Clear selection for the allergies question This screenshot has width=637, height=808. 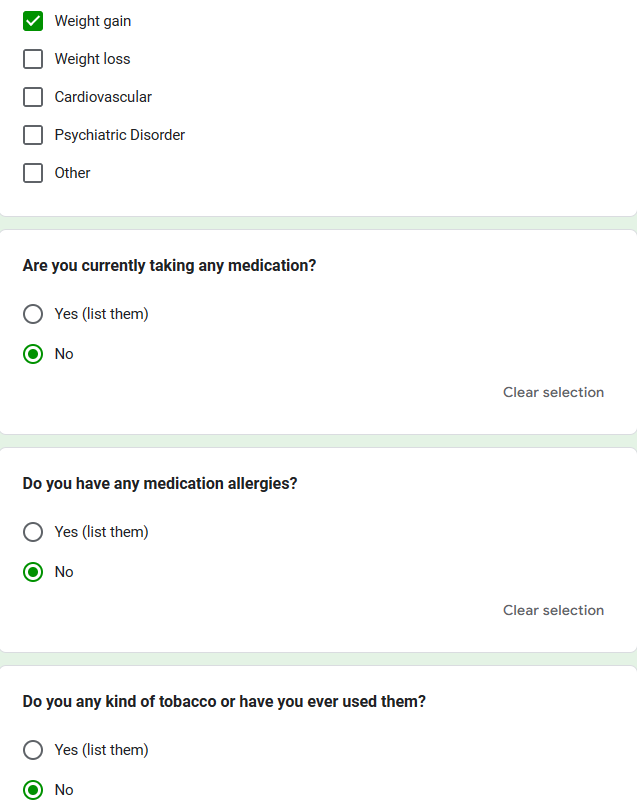pos(553,610)
